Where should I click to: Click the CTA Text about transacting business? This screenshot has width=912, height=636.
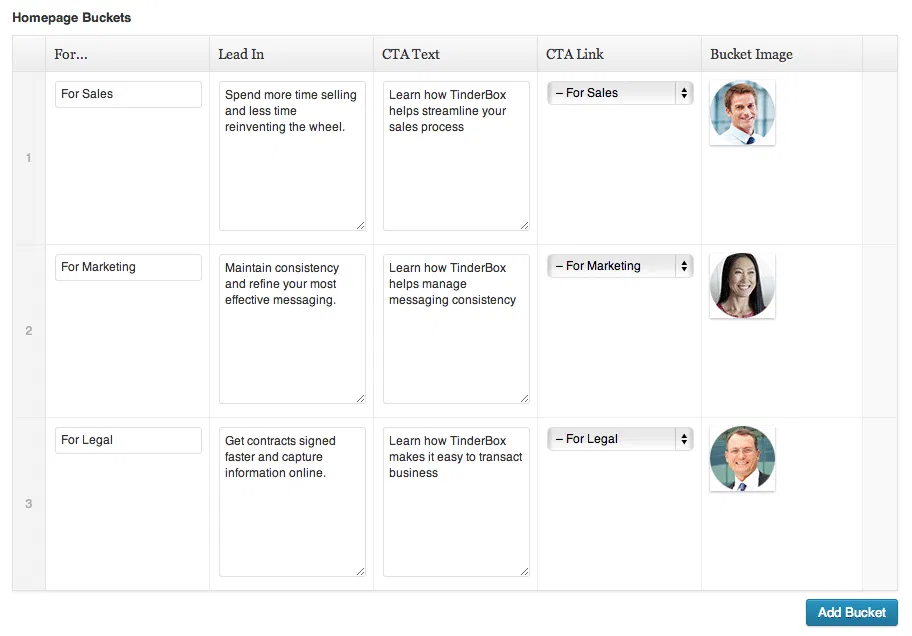click(x=456, y=502)
